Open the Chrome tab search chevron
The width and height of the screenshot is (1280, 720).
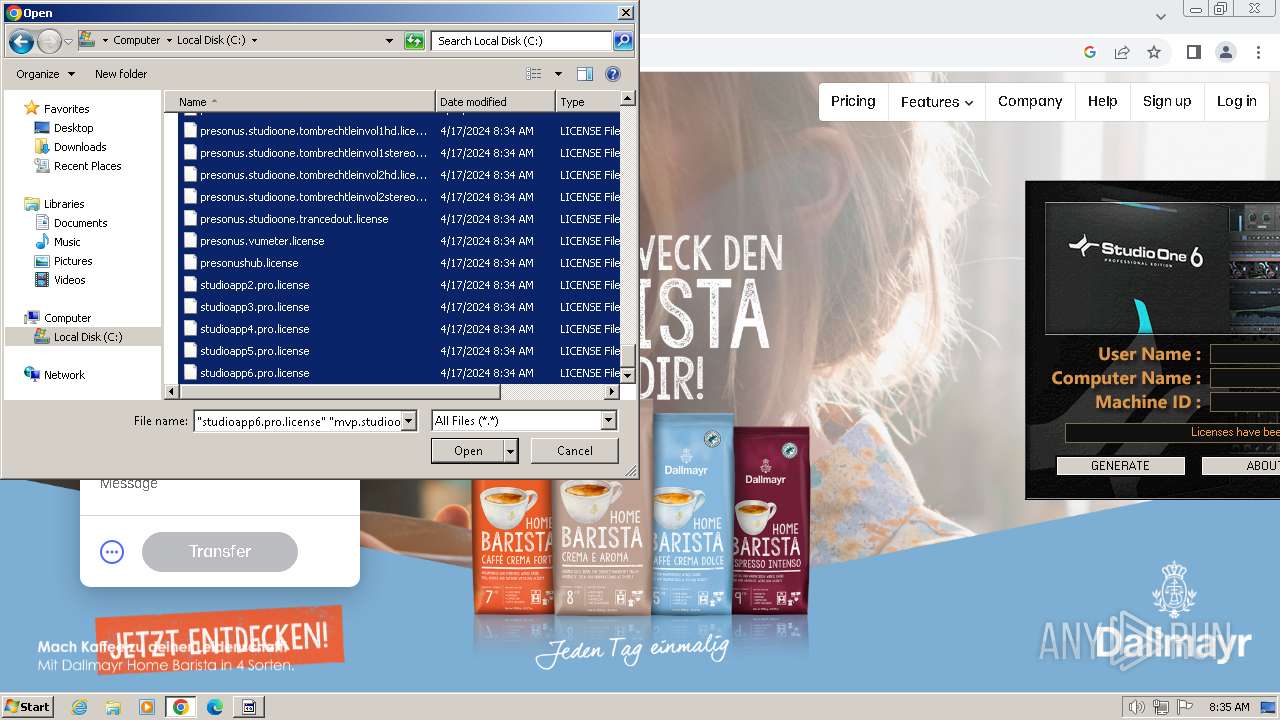[x=1161, y=16]
